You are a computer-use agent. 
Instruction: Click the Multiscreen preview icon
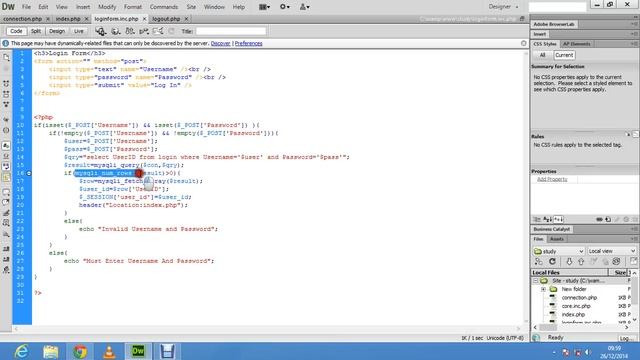100,31
